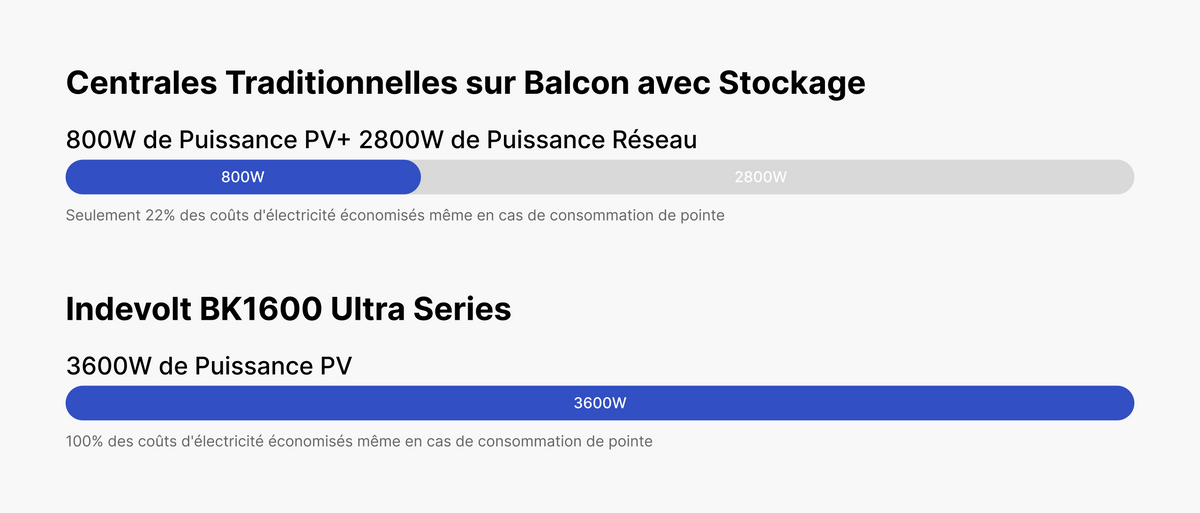Click "800W de Puissance PV+" in the subtitle

pos(208,140)
